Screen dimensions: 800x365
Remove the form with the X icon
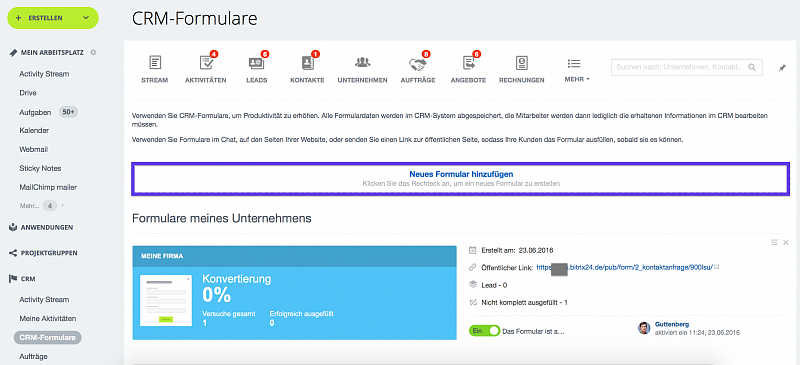click(786, 242)
